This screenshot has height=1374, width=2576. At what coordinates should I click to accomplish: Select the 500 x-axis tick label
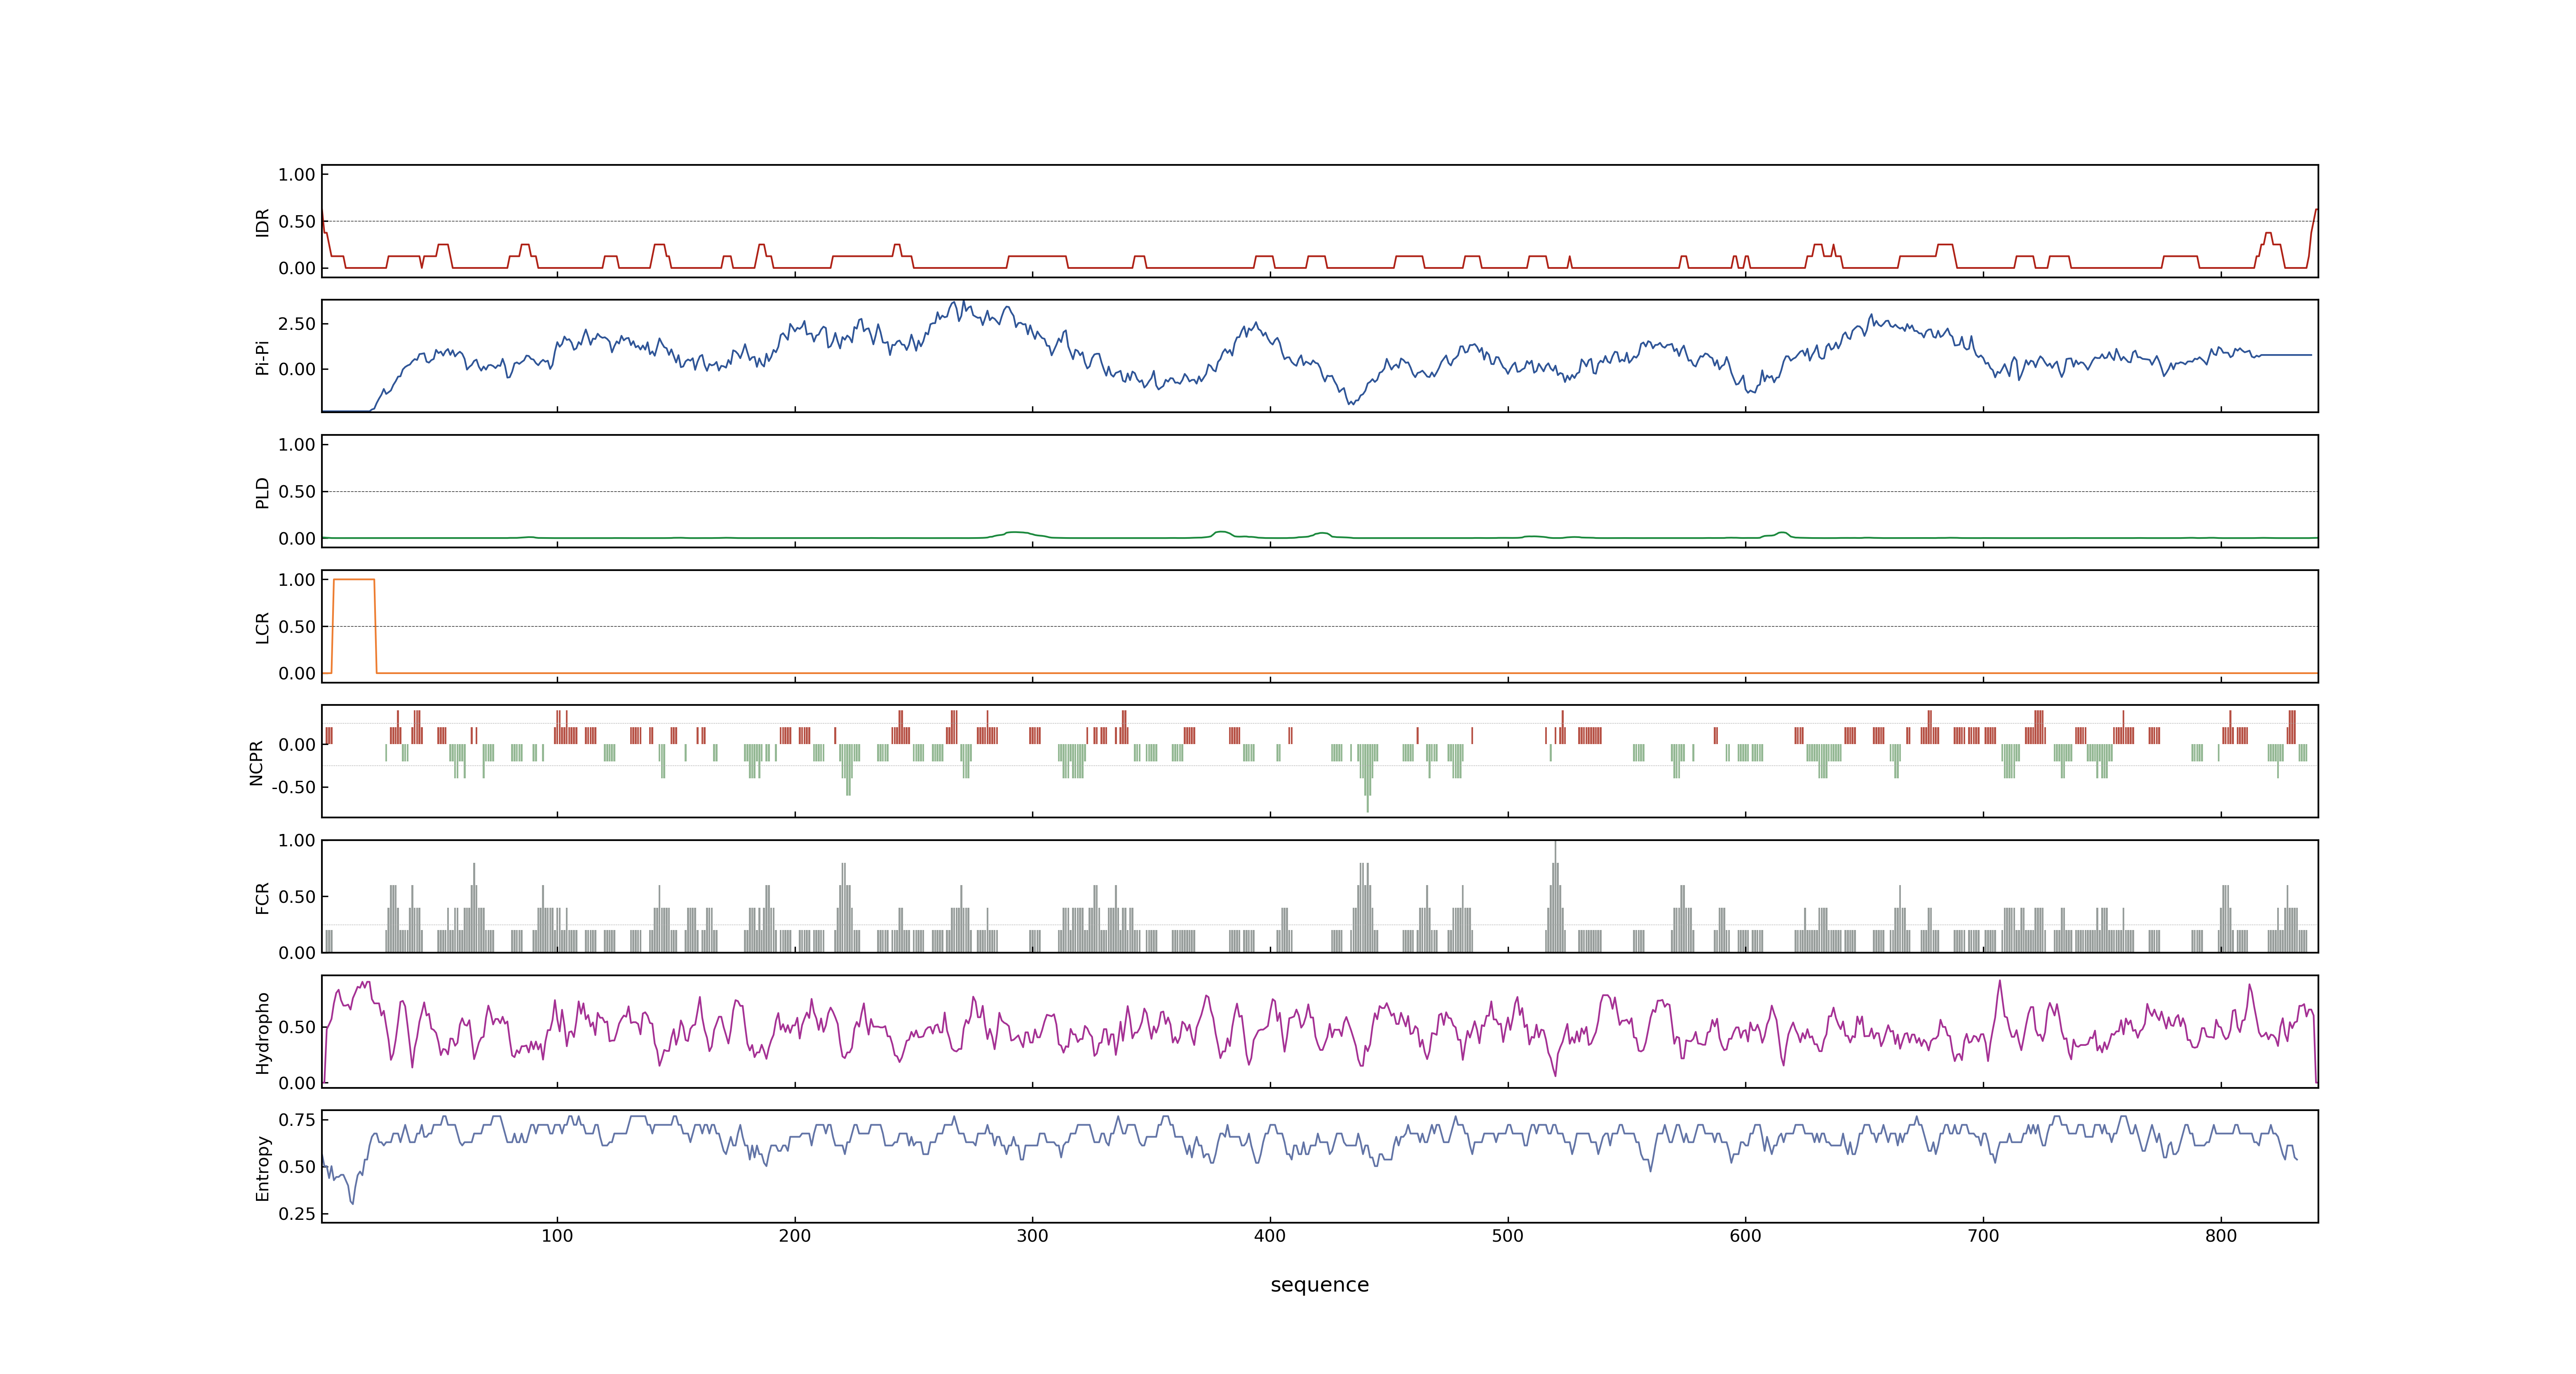pyautogui.click(x=1508, y=1236)
